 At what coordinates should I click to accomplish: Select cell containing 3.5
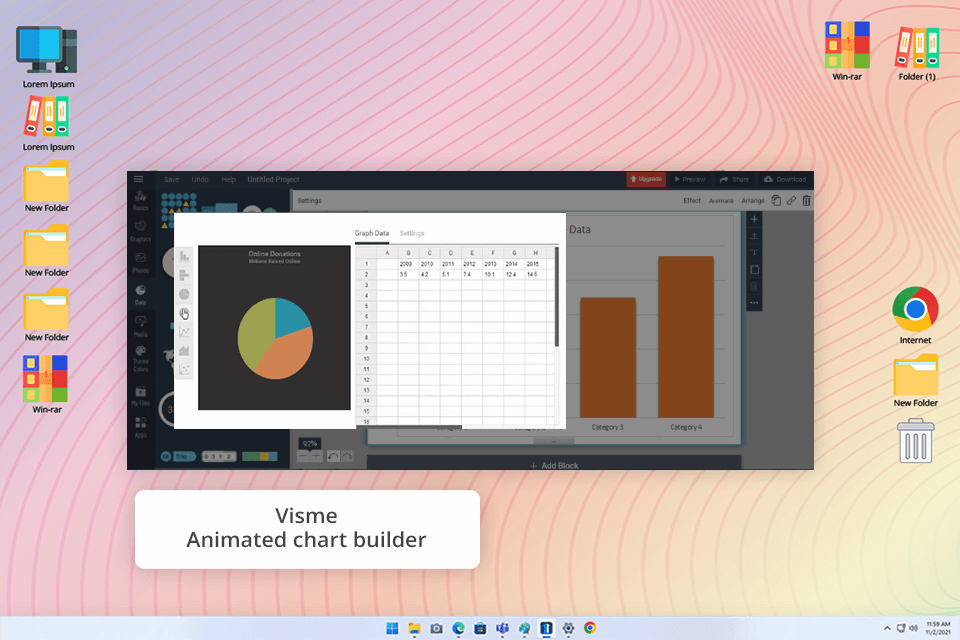[x=408, y=274]
